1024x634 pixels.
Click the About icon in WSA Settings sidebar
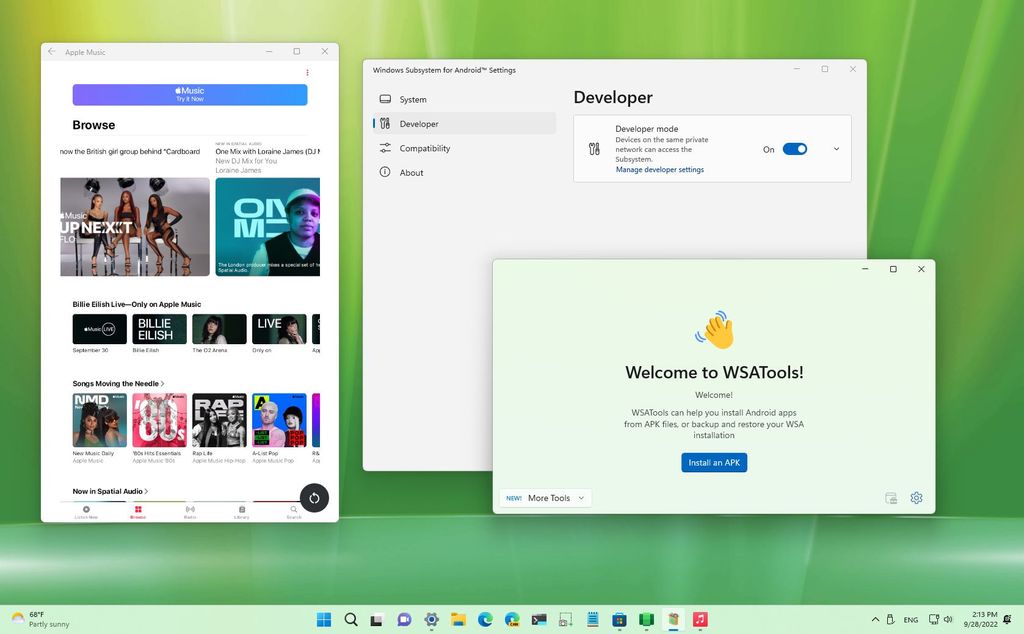coord(385,172)
